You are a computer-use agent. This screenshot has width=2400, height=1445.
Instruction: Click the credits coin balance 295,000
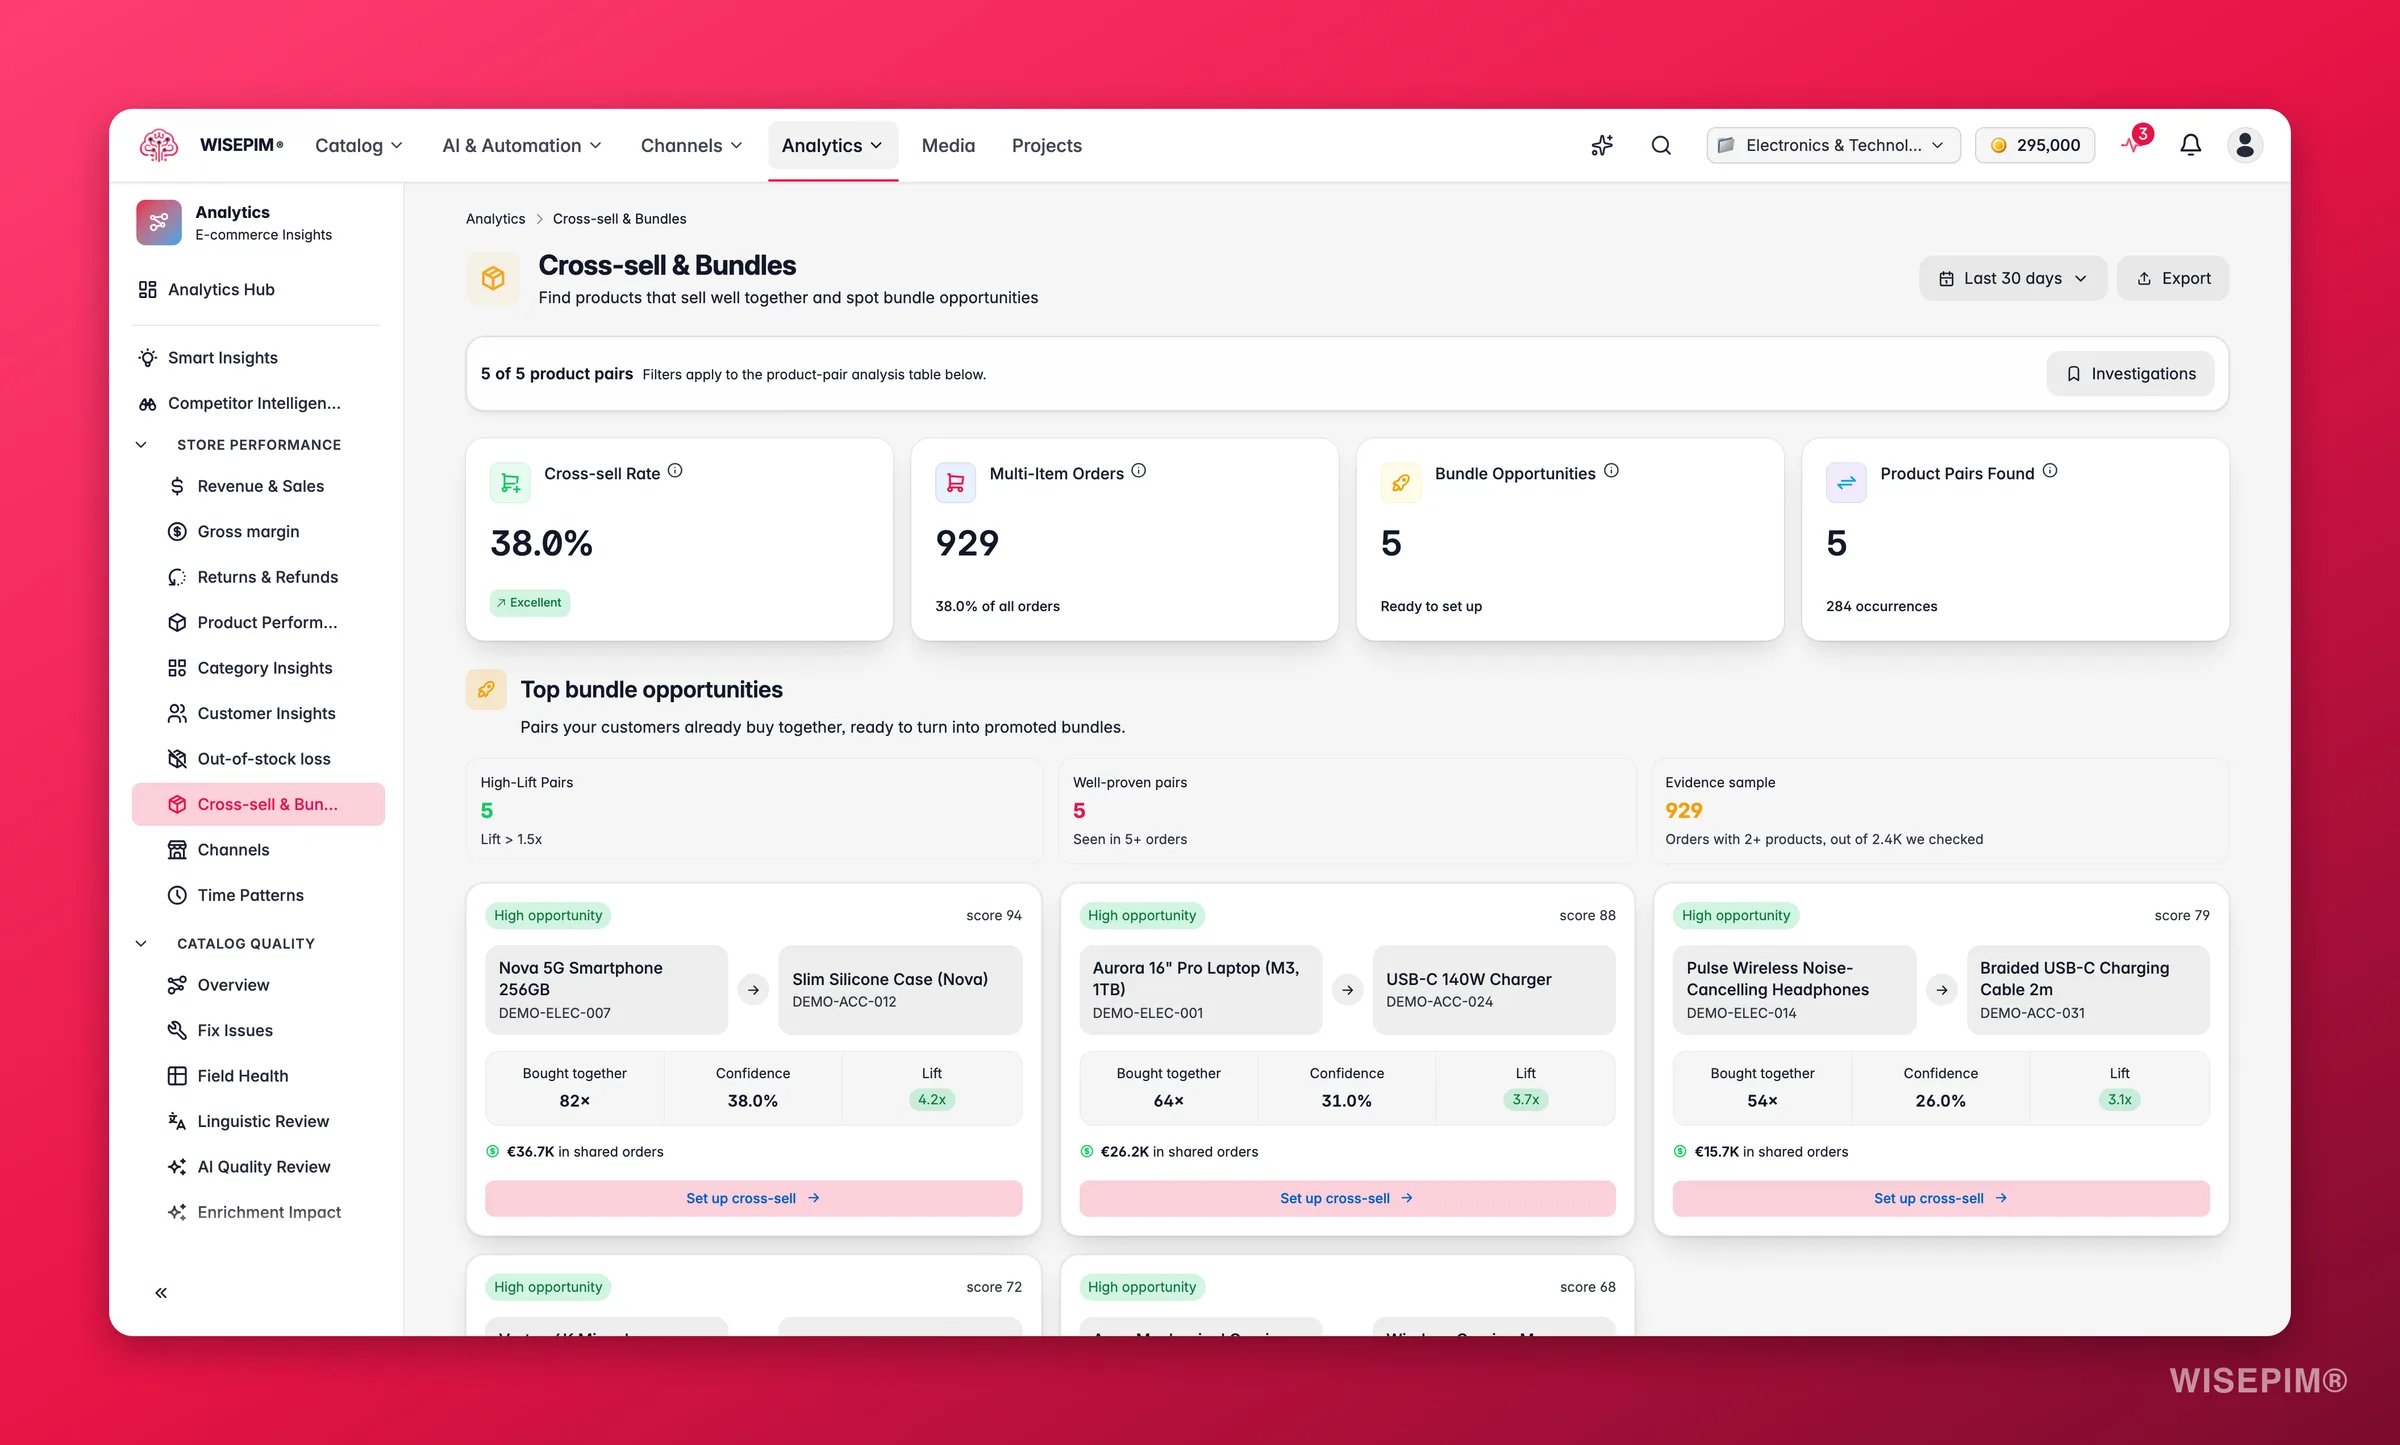point(2035,145)
